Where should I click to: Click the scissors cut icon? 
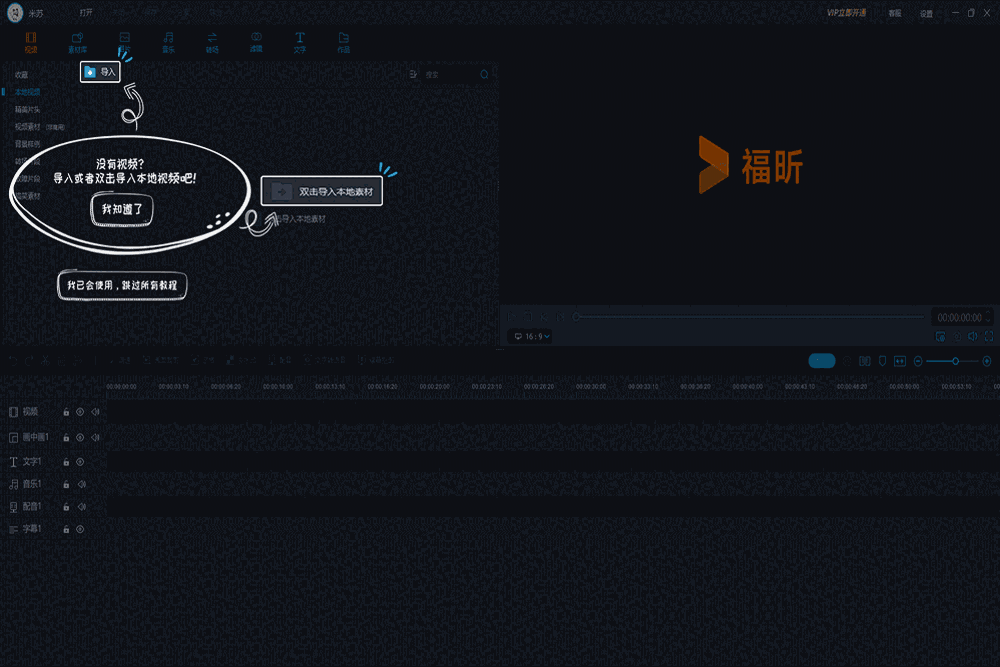point(45,360)
